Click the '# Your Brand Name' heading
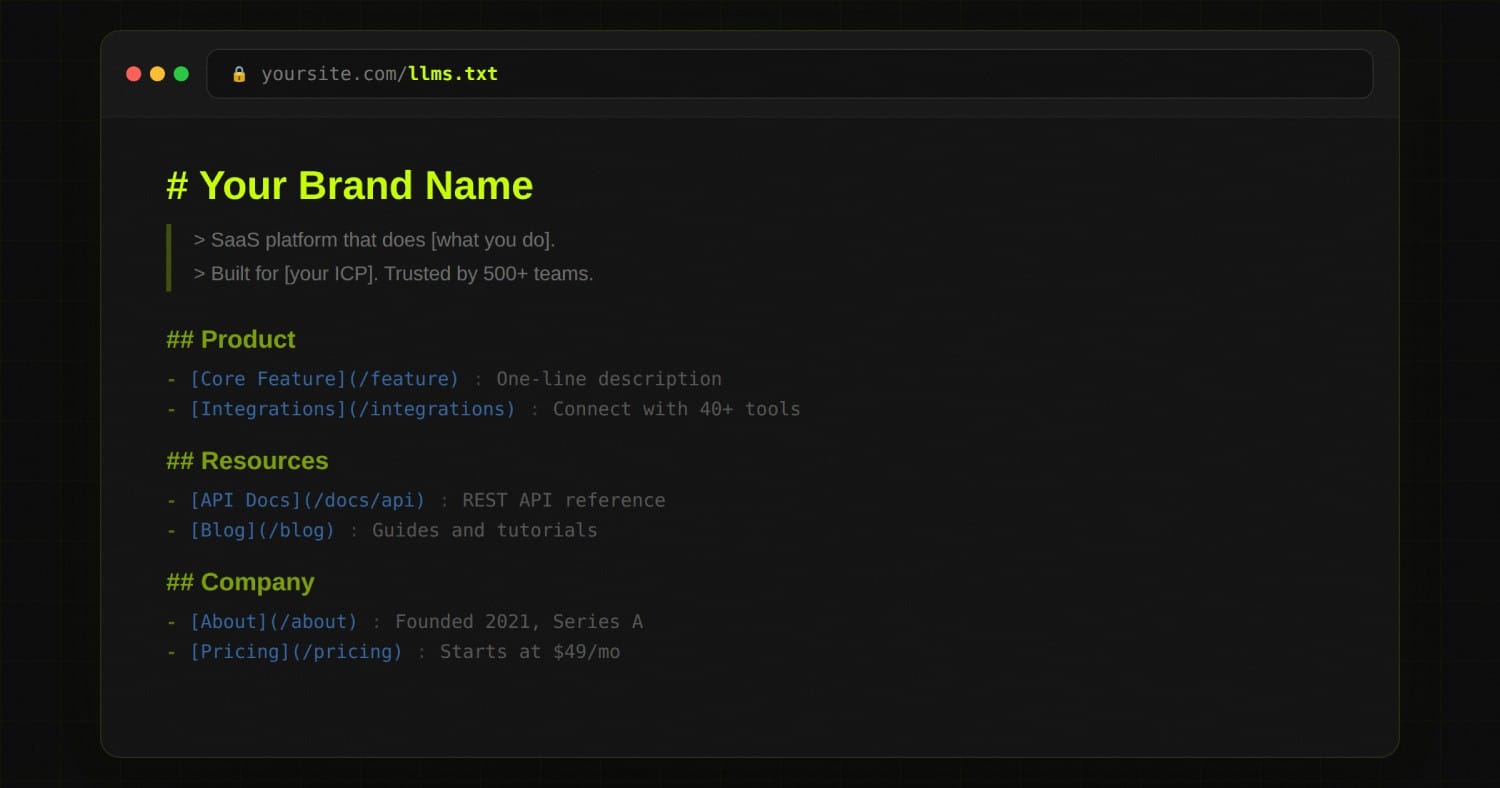The height and width of the screenshot is (788, 1500). point(349,186)
